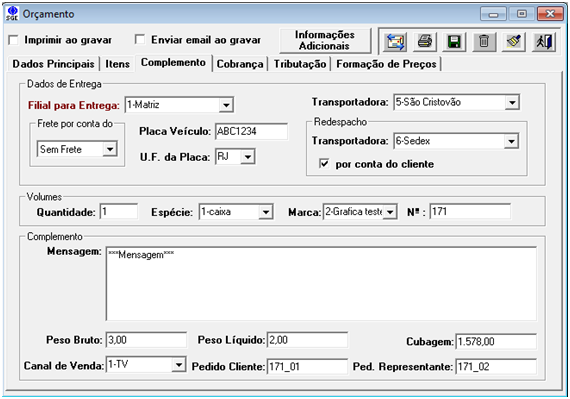The image size is (570, 399).
Task: Open the Tributação tab
Action: click(x=300, y=64)
